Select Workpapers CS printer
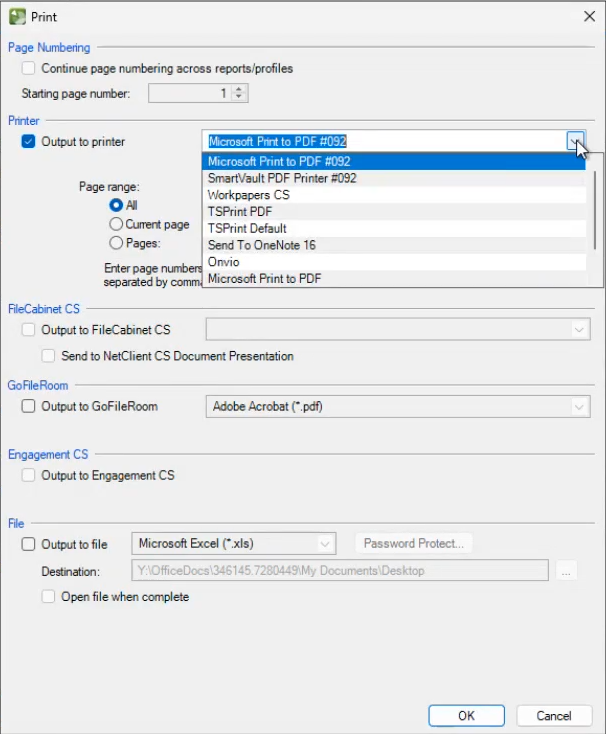 tap(394, 195)
